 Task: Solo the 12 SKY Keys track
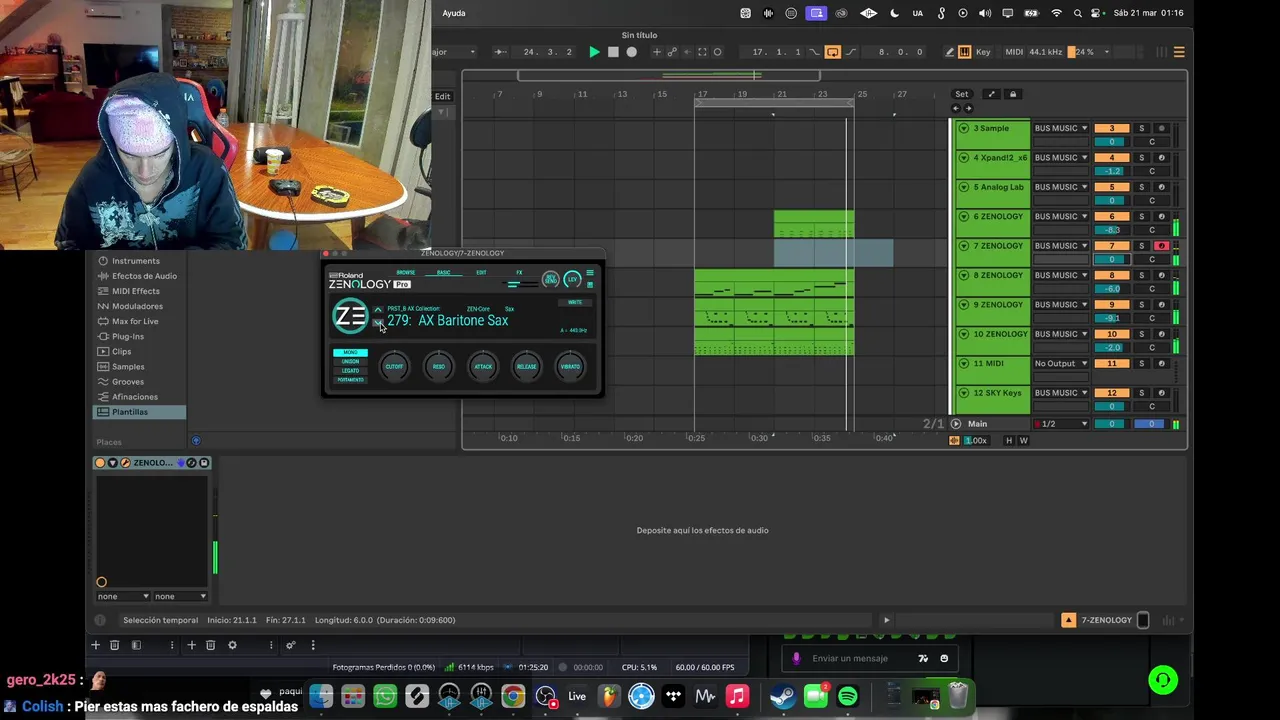click(x=1141, y=393)
